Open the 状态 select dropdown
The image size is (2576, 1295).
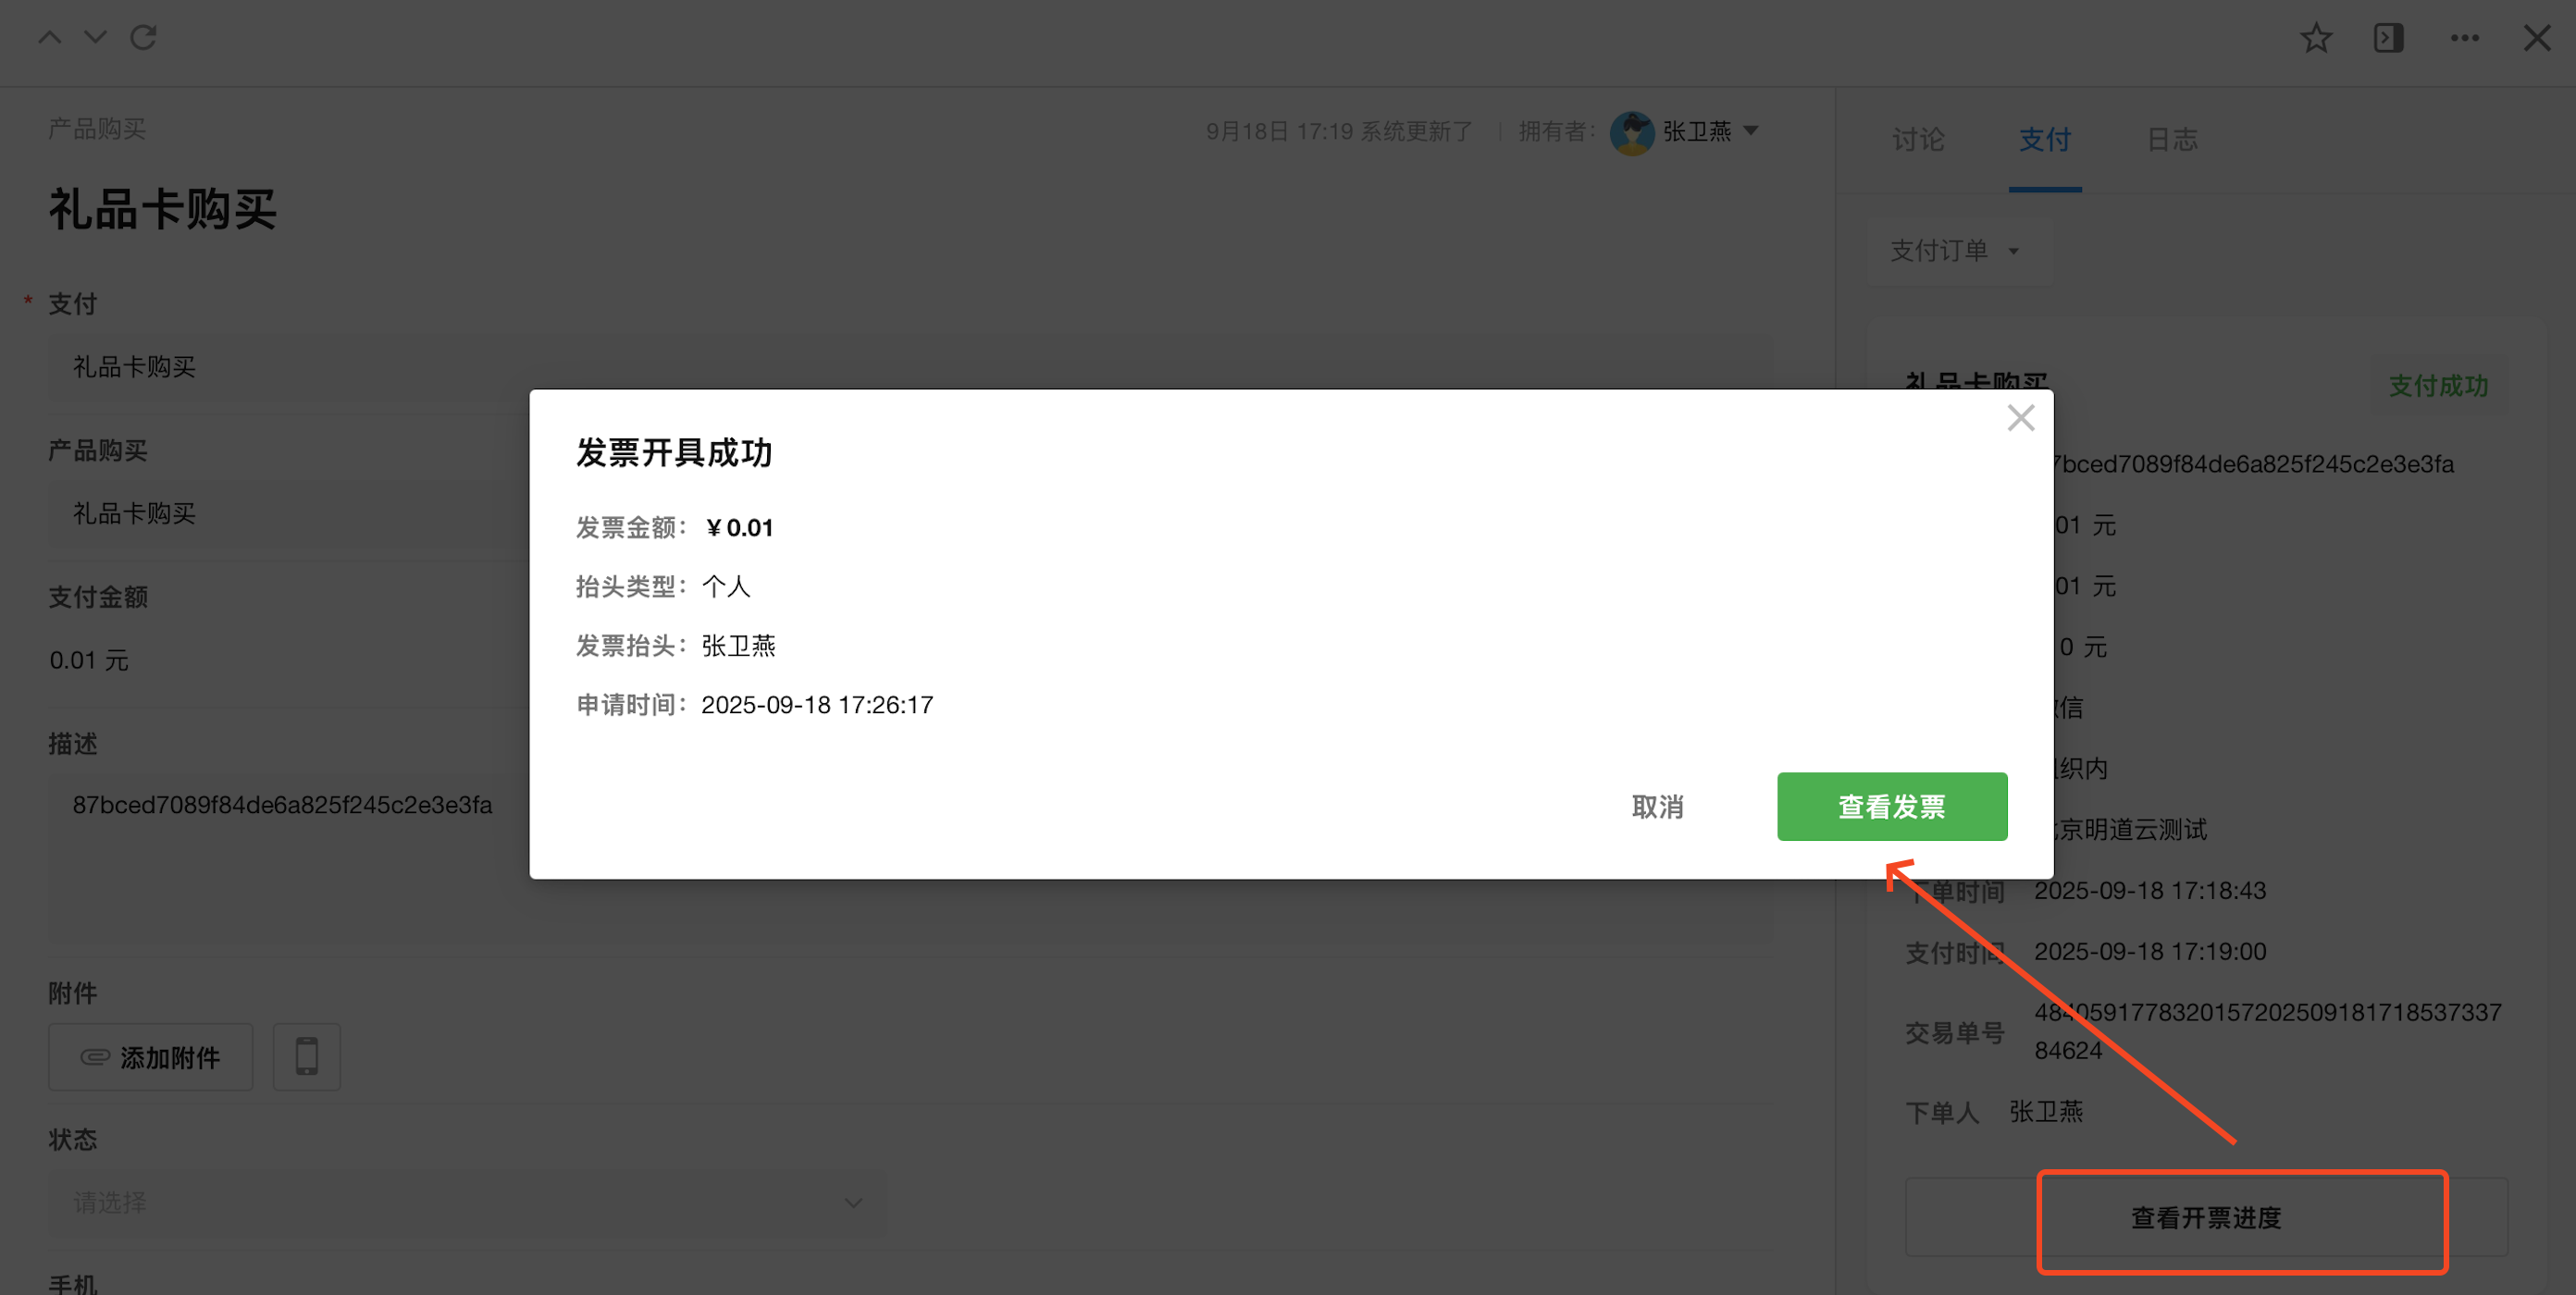pyautogui.click(x=468, y=1202)
